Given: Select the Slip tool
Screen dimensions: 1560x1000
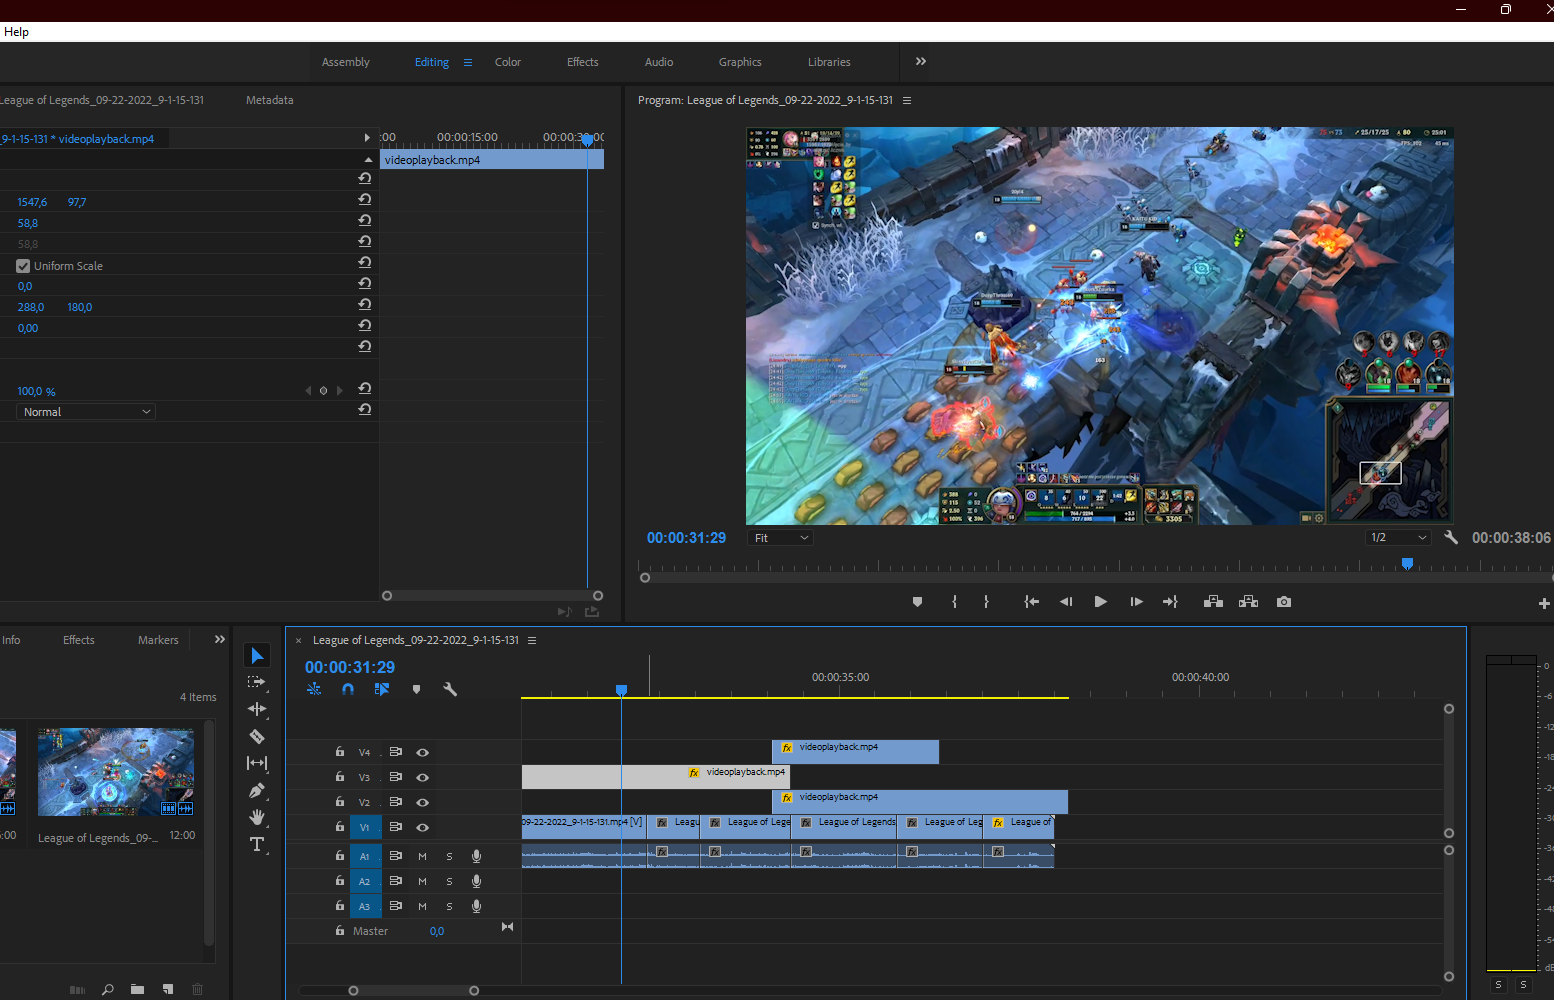Looking at the screenshot, I should pos(257,763).
